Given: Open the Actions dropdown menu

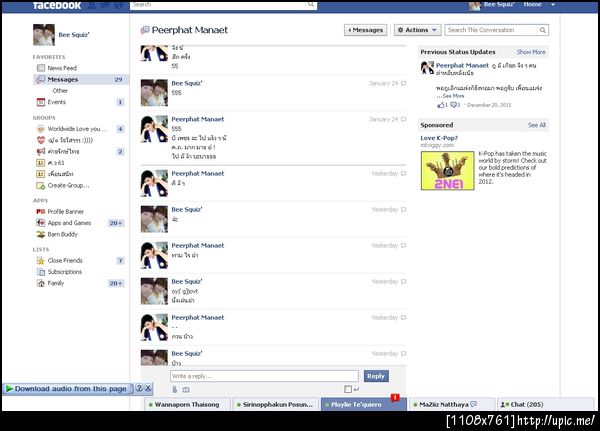Looking at the screenshot, I should [417, 30].
